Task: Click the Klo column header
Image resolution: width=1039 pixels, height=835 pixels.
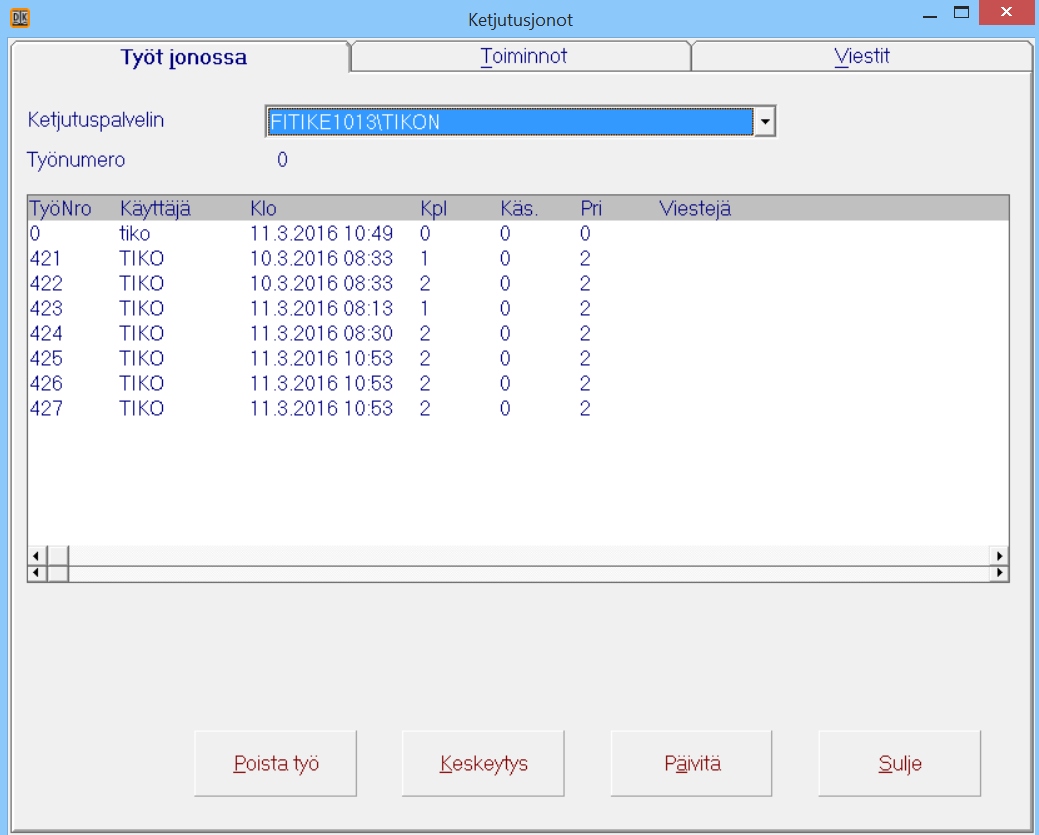Action: coord(263,209)
